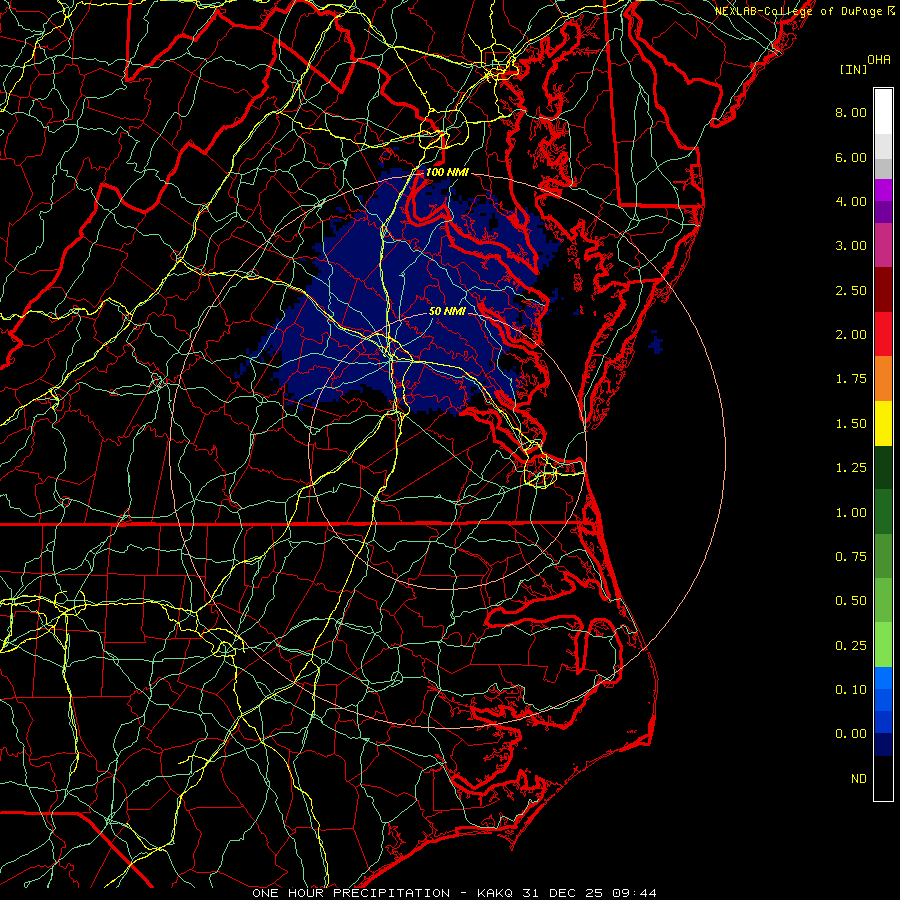Click the 50 NMI range ring label
Viewport: 900px width, 900px height.
pos(447,311)
